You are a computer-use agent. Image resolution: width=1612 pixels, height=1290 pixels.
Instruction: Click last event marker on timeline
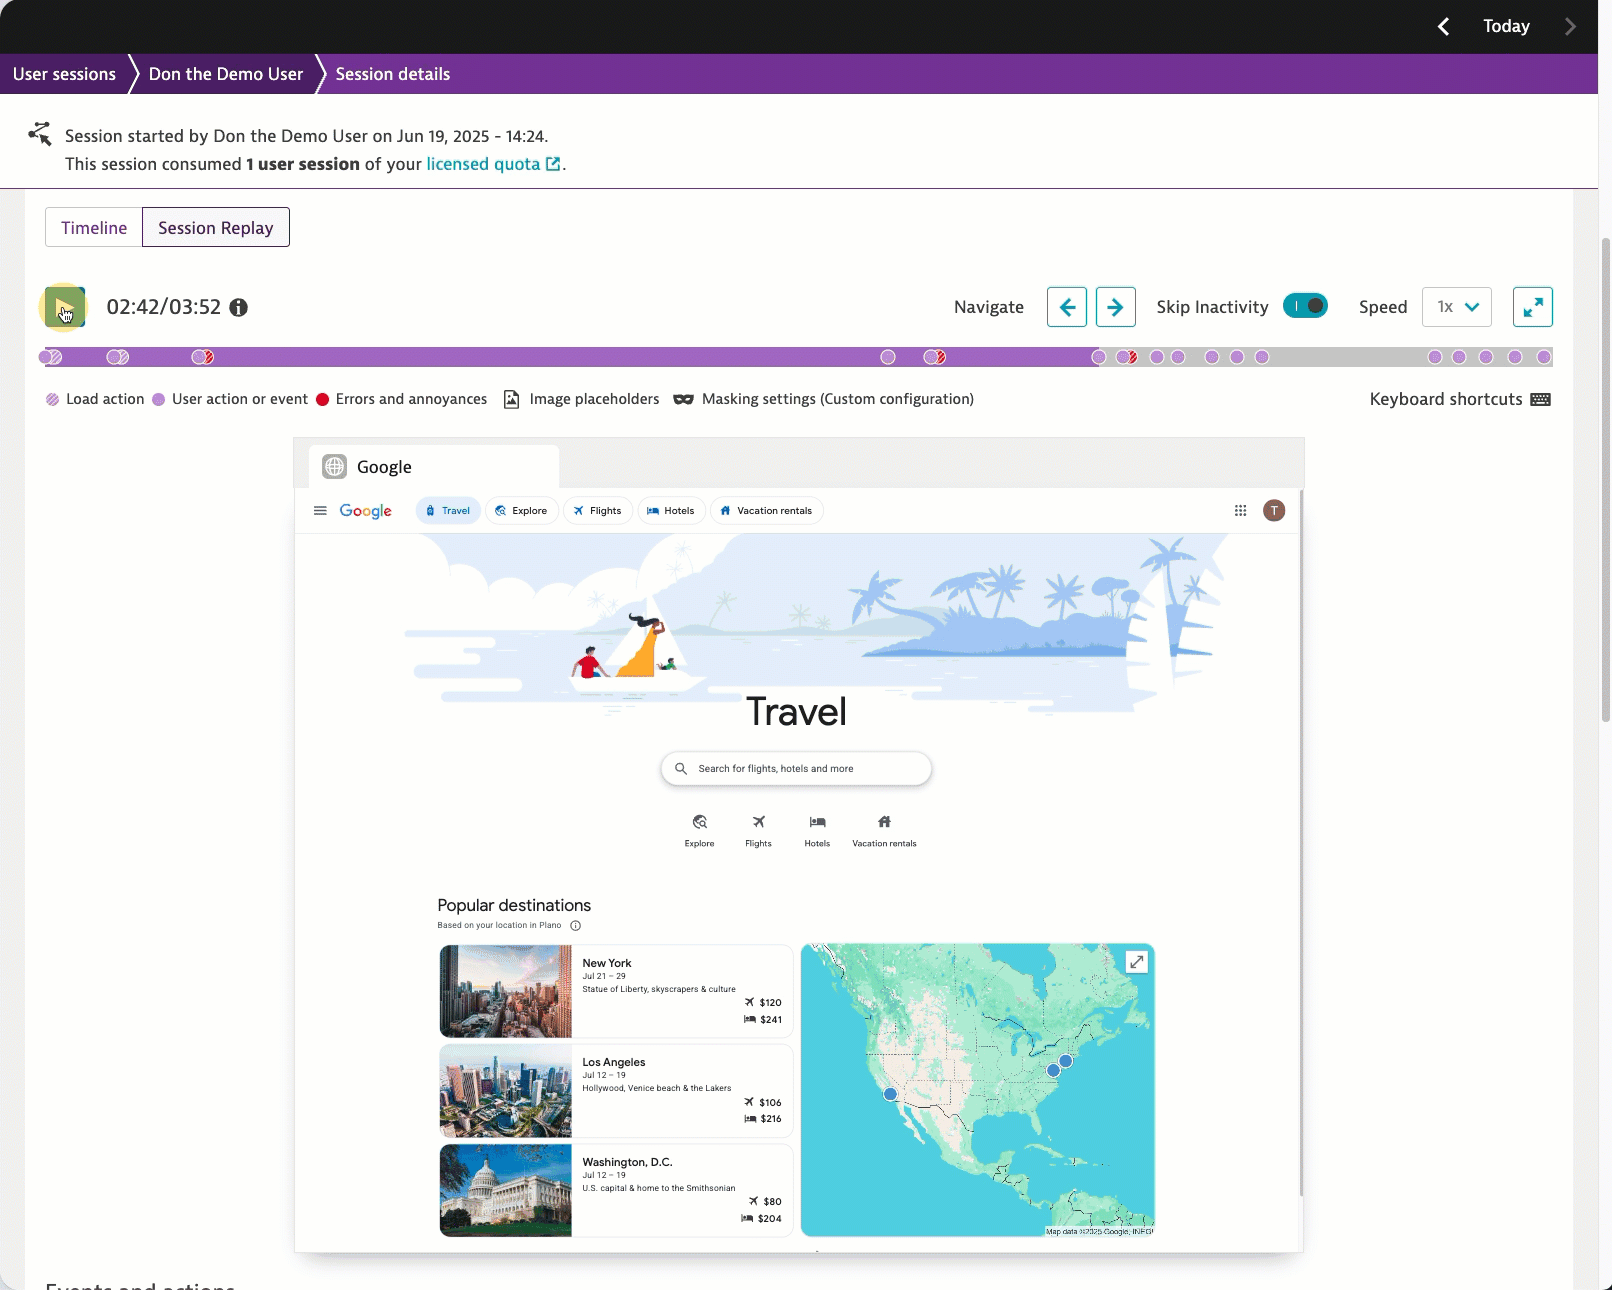[1544, 357]
